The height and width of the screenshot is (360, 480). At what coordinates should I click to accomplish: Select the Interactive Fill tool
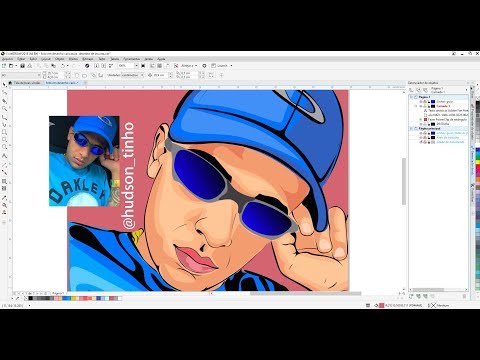pyautogui.click(x=4, y=205)
